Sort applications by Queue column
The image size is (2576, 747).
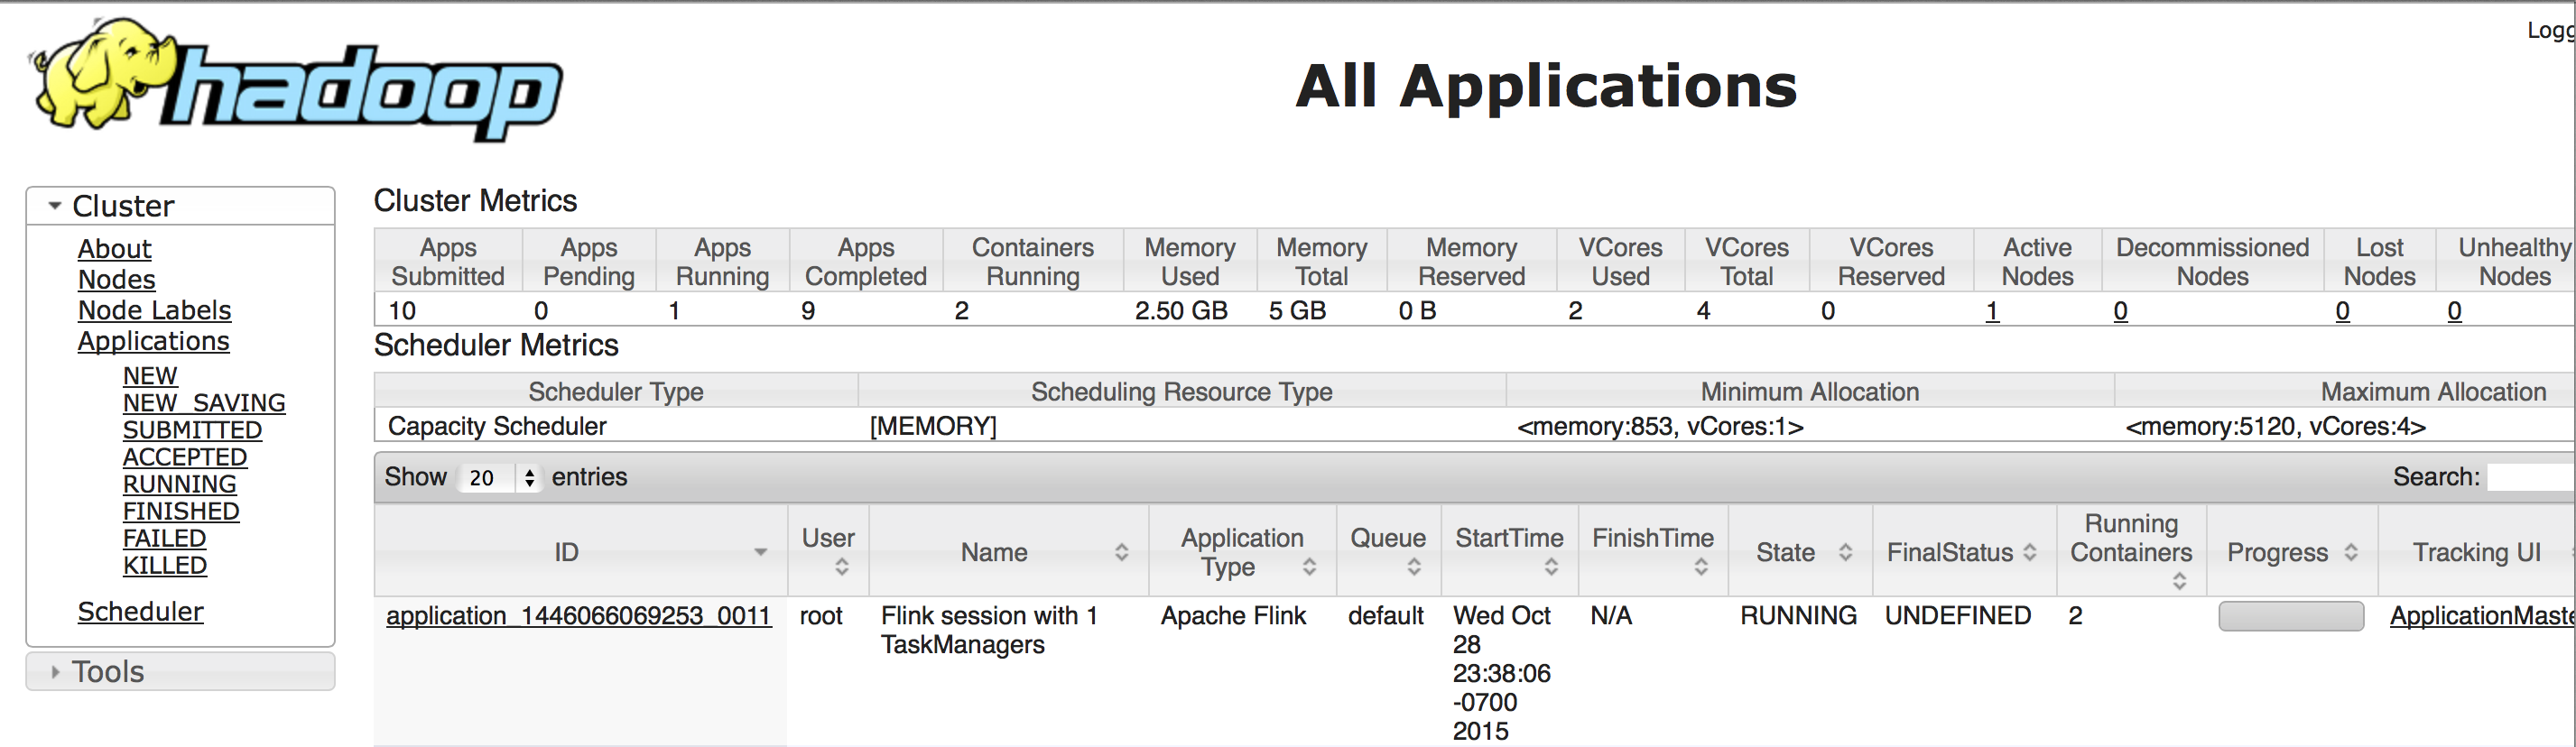point(1413,567)
